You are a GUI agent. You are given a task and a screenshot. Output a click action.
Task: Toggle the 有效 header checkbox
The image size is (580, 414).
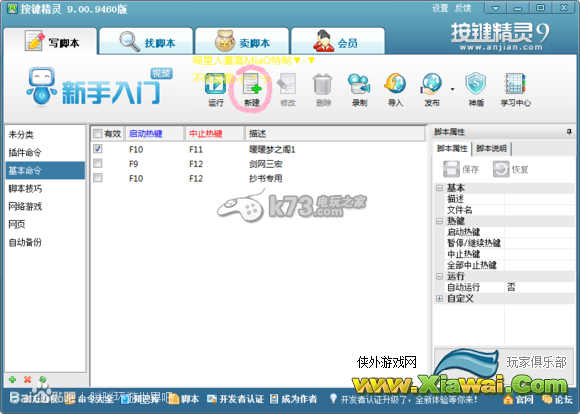coord(98,133)
